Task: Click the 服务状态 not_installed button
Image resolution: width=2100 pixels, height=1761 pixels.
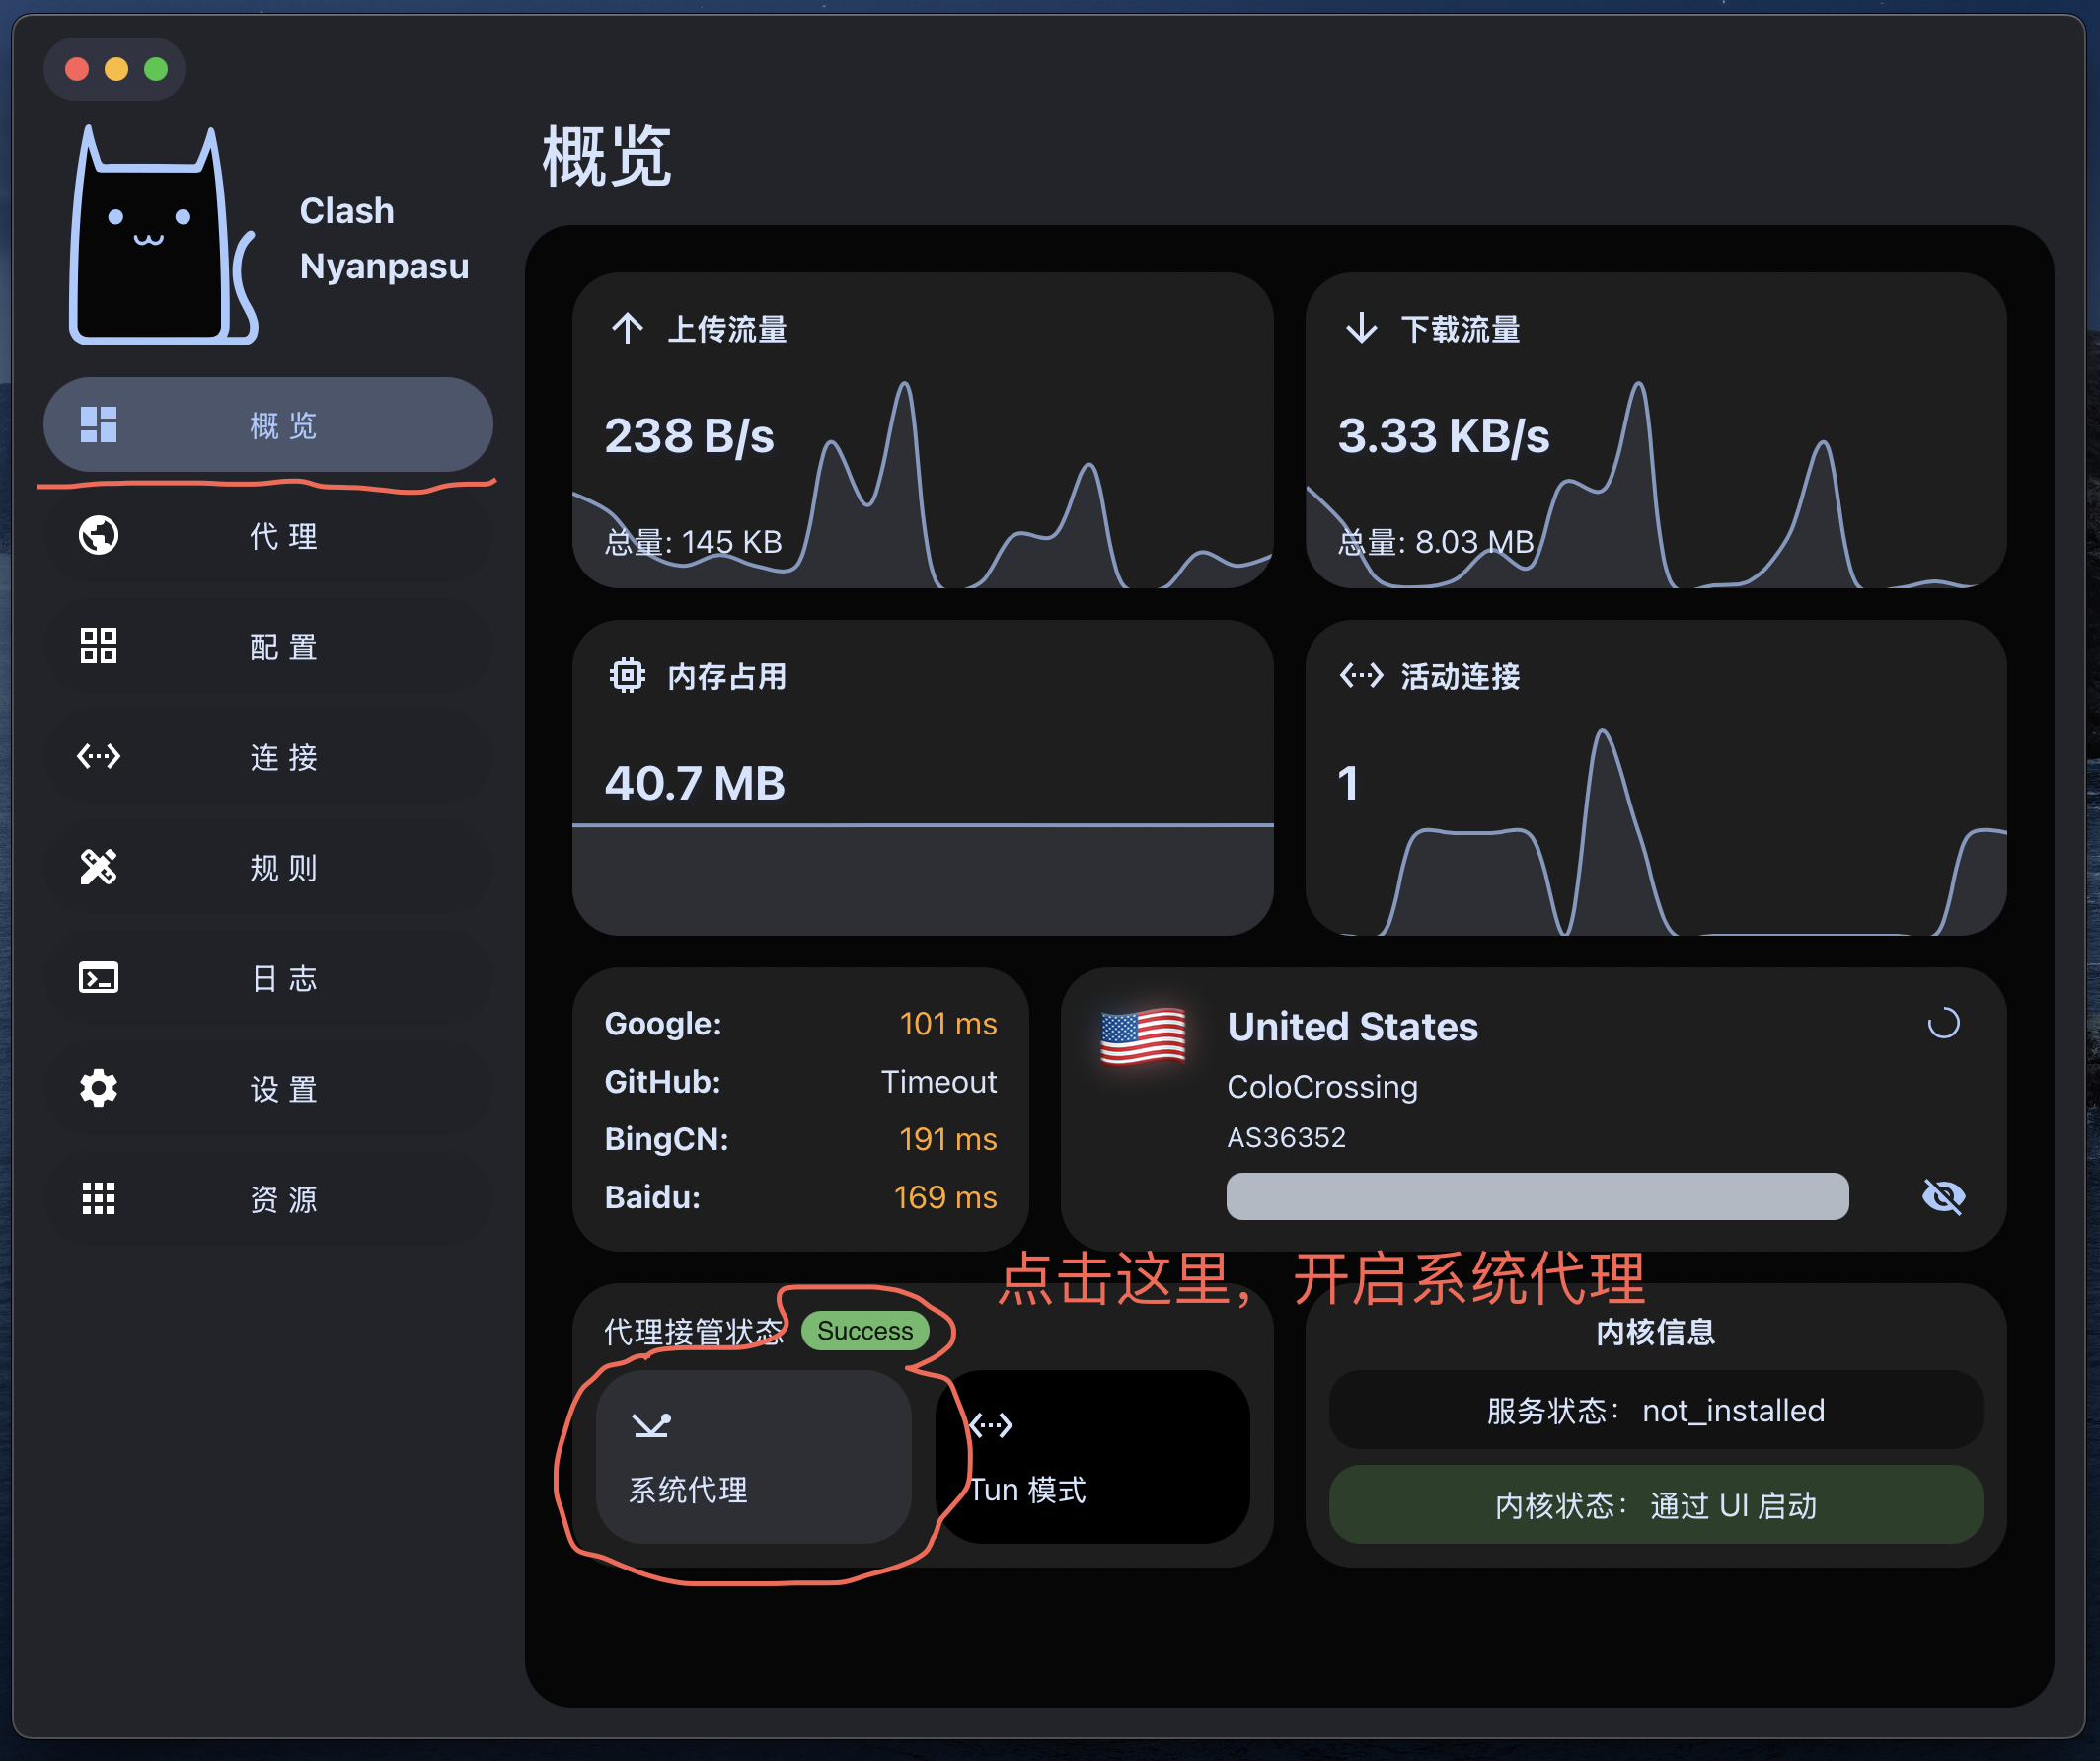Action: (1655, 1410)
